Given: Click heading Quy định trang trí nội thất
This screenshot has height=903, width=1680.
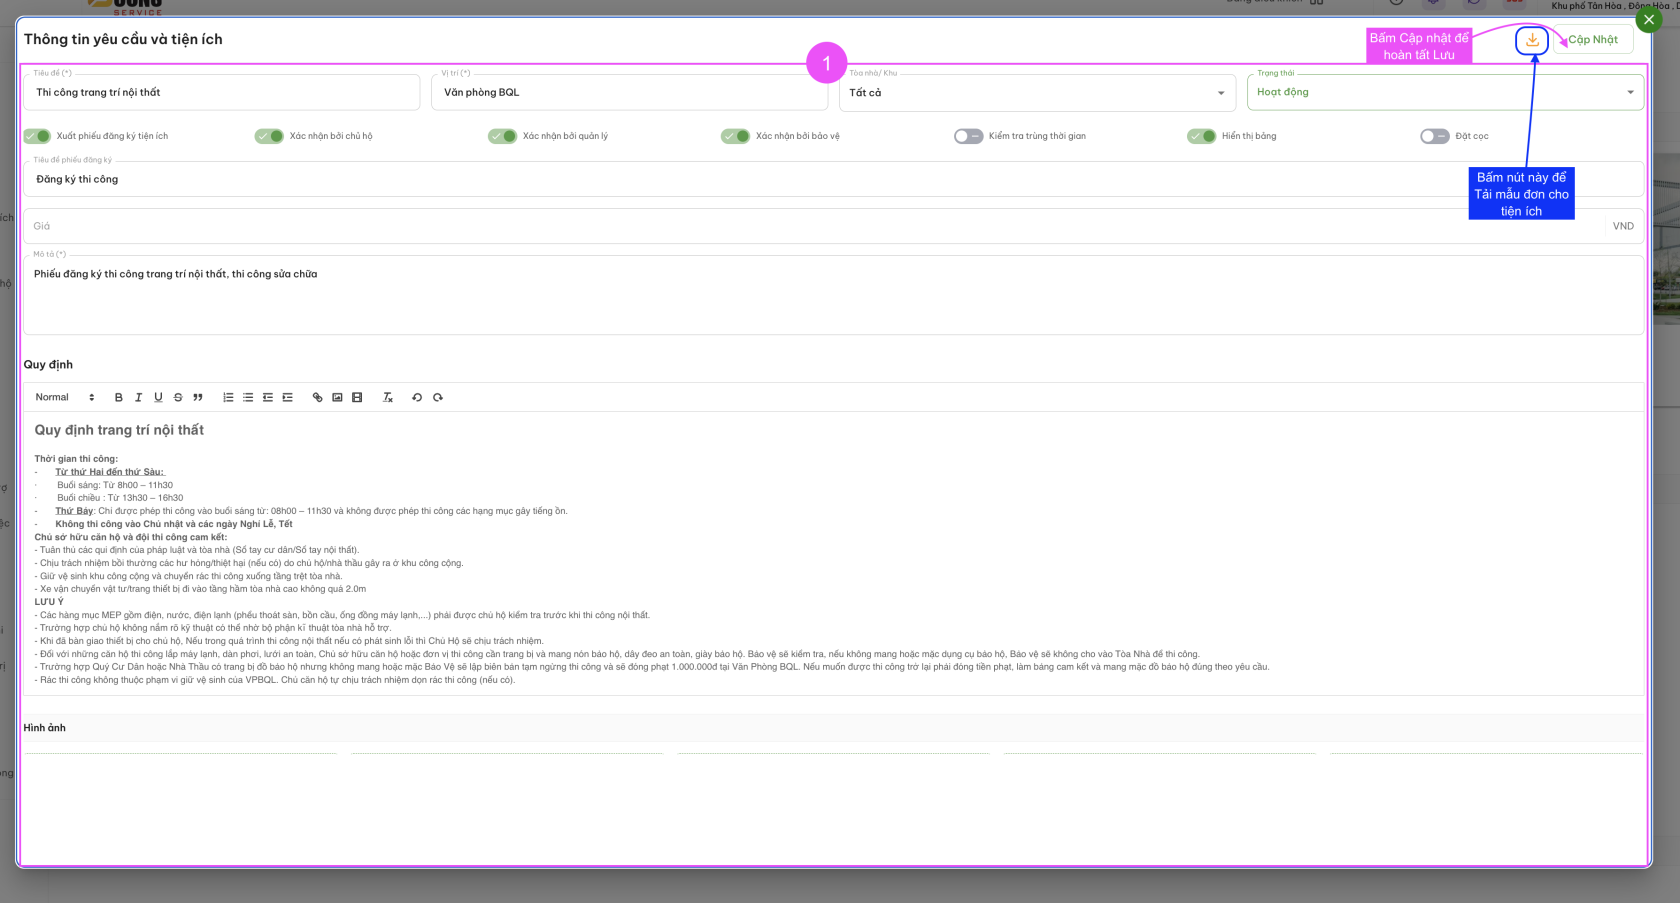Looking at the screenshot, I should 119,430.
